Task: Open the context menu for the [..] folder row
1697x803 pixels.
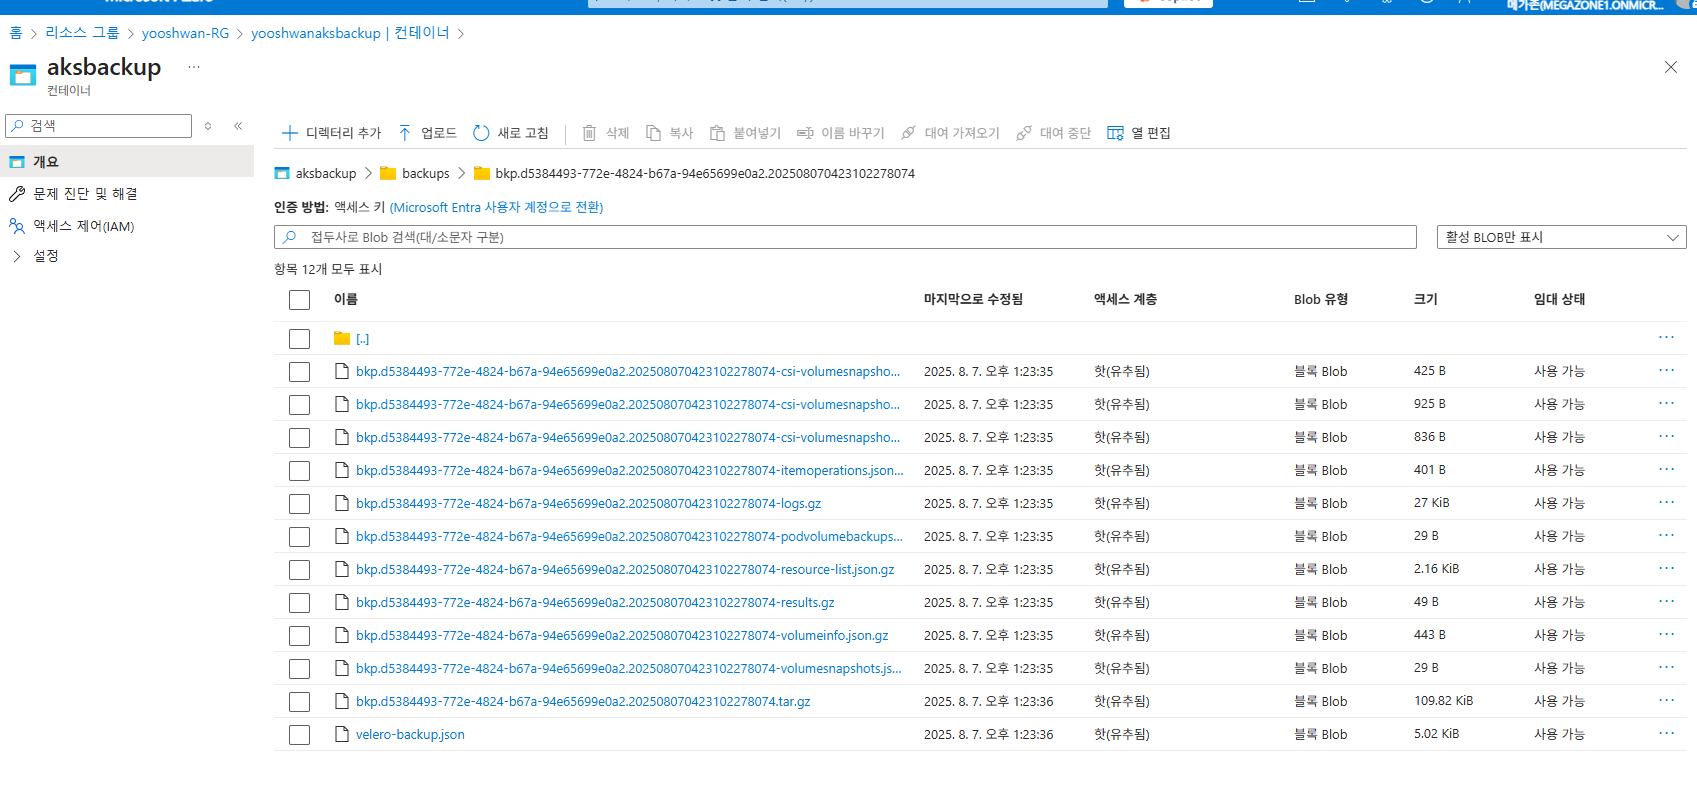Action: click(x=1666, y=337)
